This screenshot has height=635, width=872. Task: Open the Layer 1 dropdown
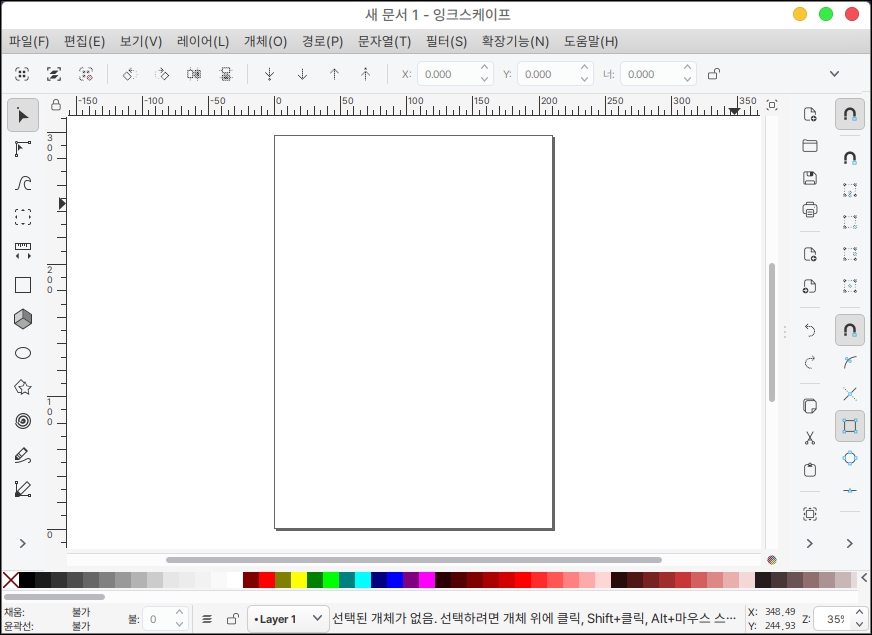pos(289,619)
